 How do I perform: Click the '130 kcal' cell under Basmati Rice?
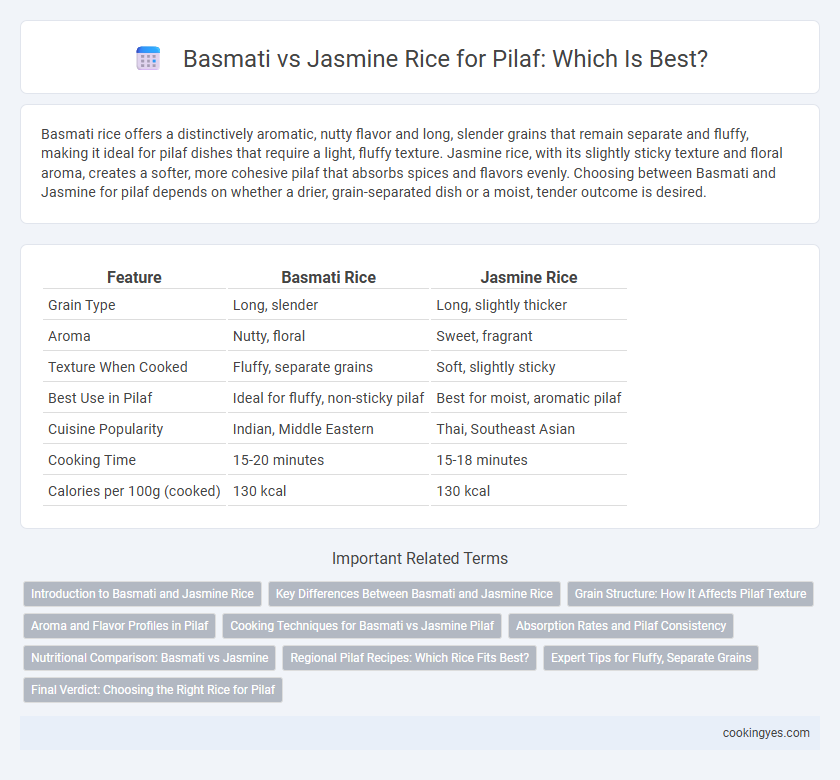point(259,491)
